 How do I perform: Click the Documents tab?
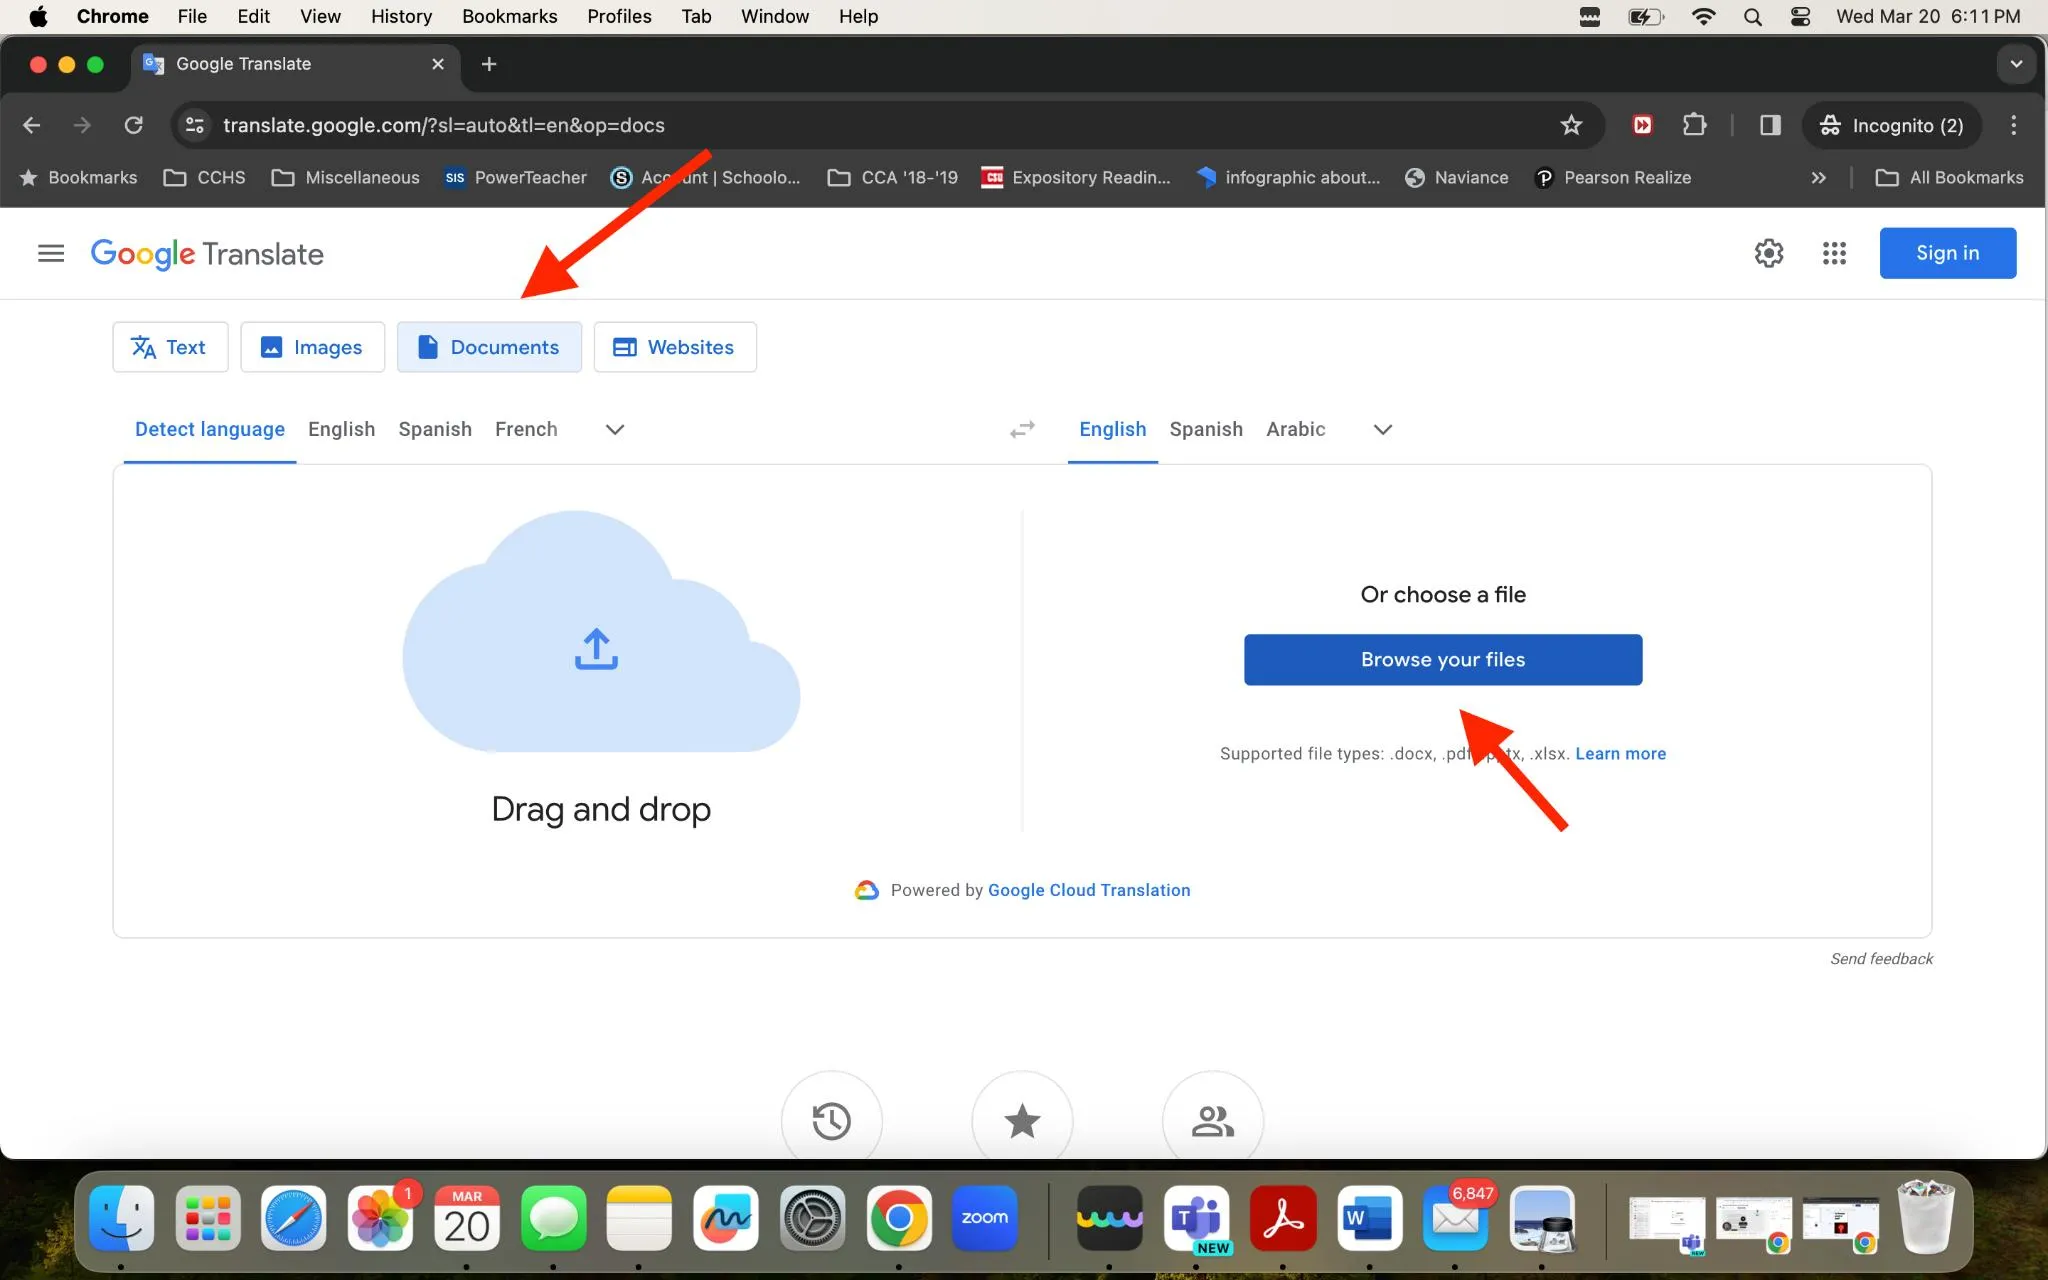coord(490,347)
